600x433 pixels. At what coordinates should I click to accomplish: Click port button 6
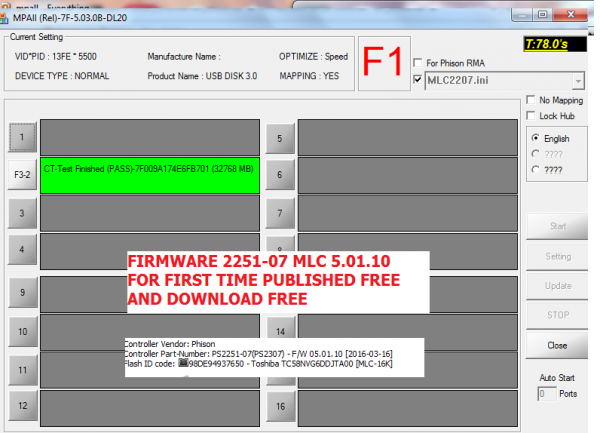pyautogui.click(x=280, y=175)
